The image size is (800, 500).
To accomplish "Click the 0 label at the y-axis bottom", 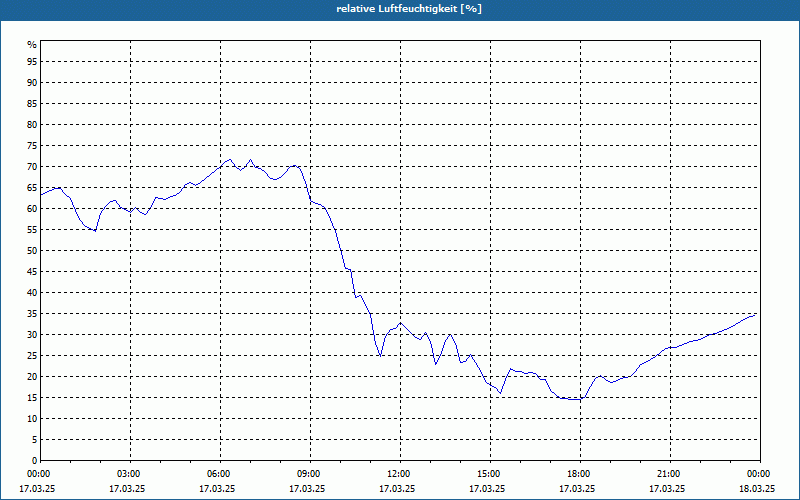I will pos(35,461).
